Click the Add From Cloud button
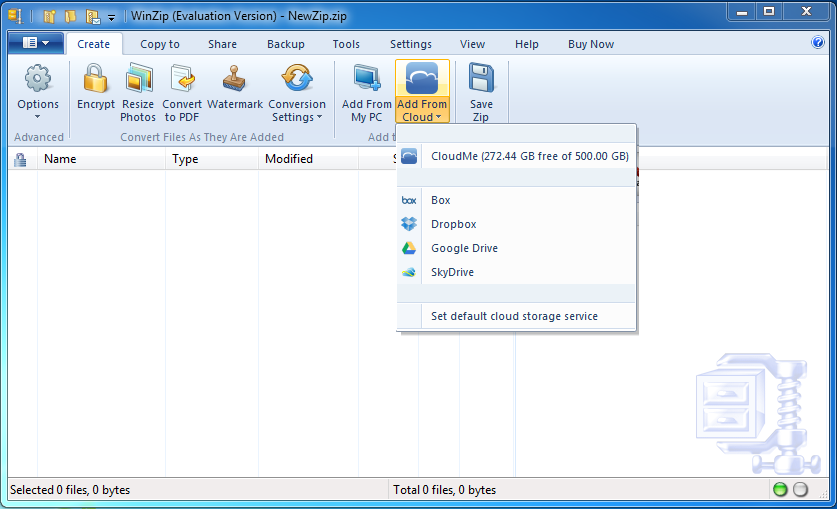Image resolution: width=837 pixels, height=509 pixels. pyautogui.click(x=422, y=92)
